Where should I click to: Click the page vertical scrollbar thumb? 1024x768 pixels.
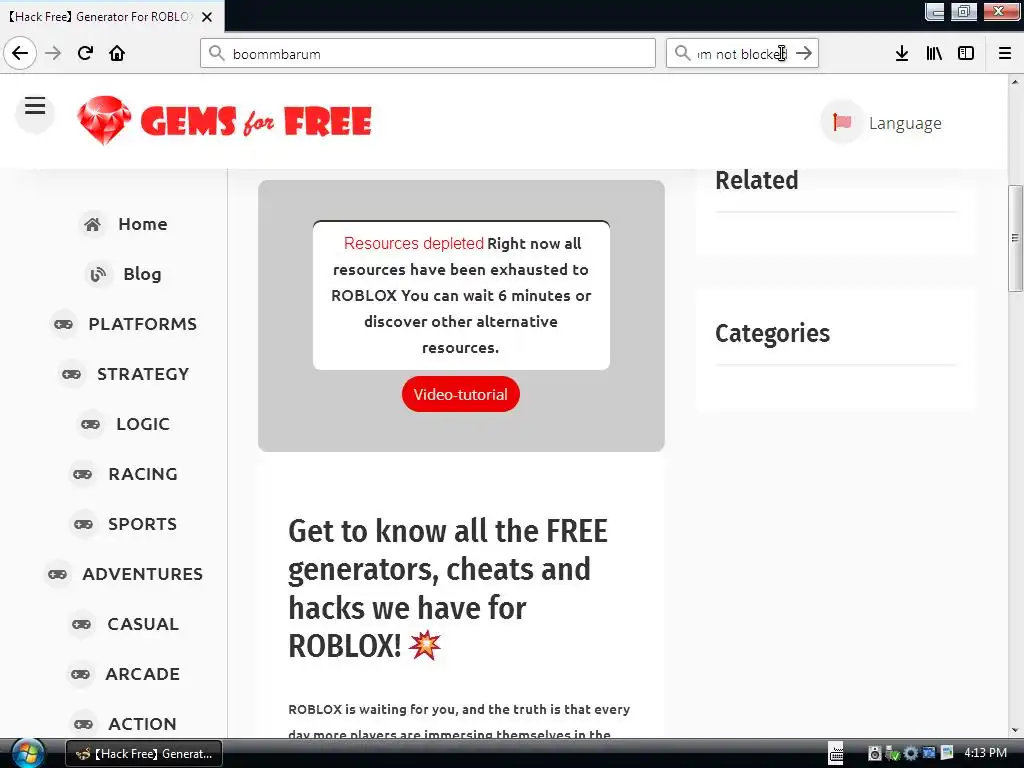point(1015,238)
